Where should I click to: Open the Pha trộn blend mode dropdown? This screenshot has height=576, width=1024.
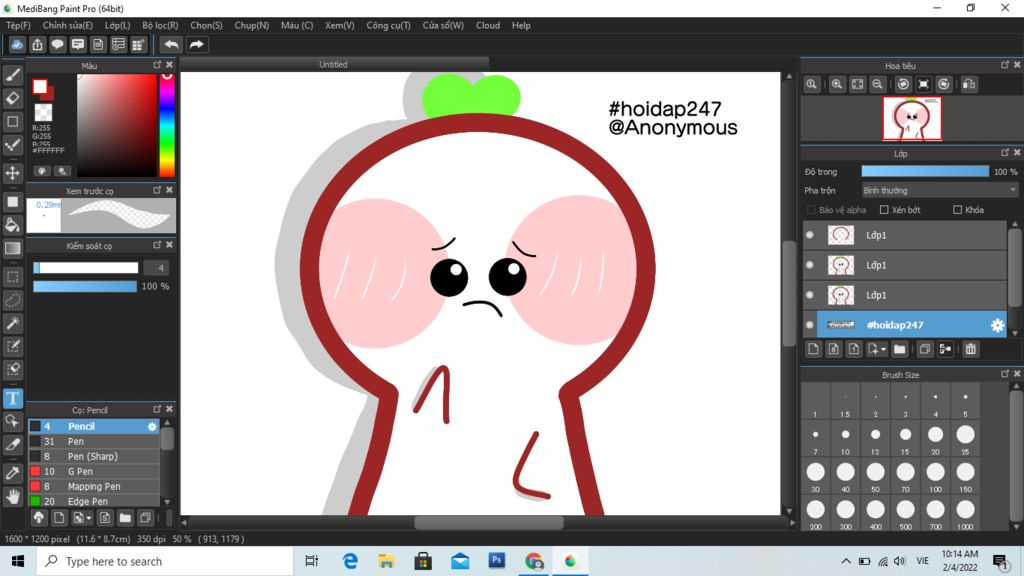[x=940, y=191]
